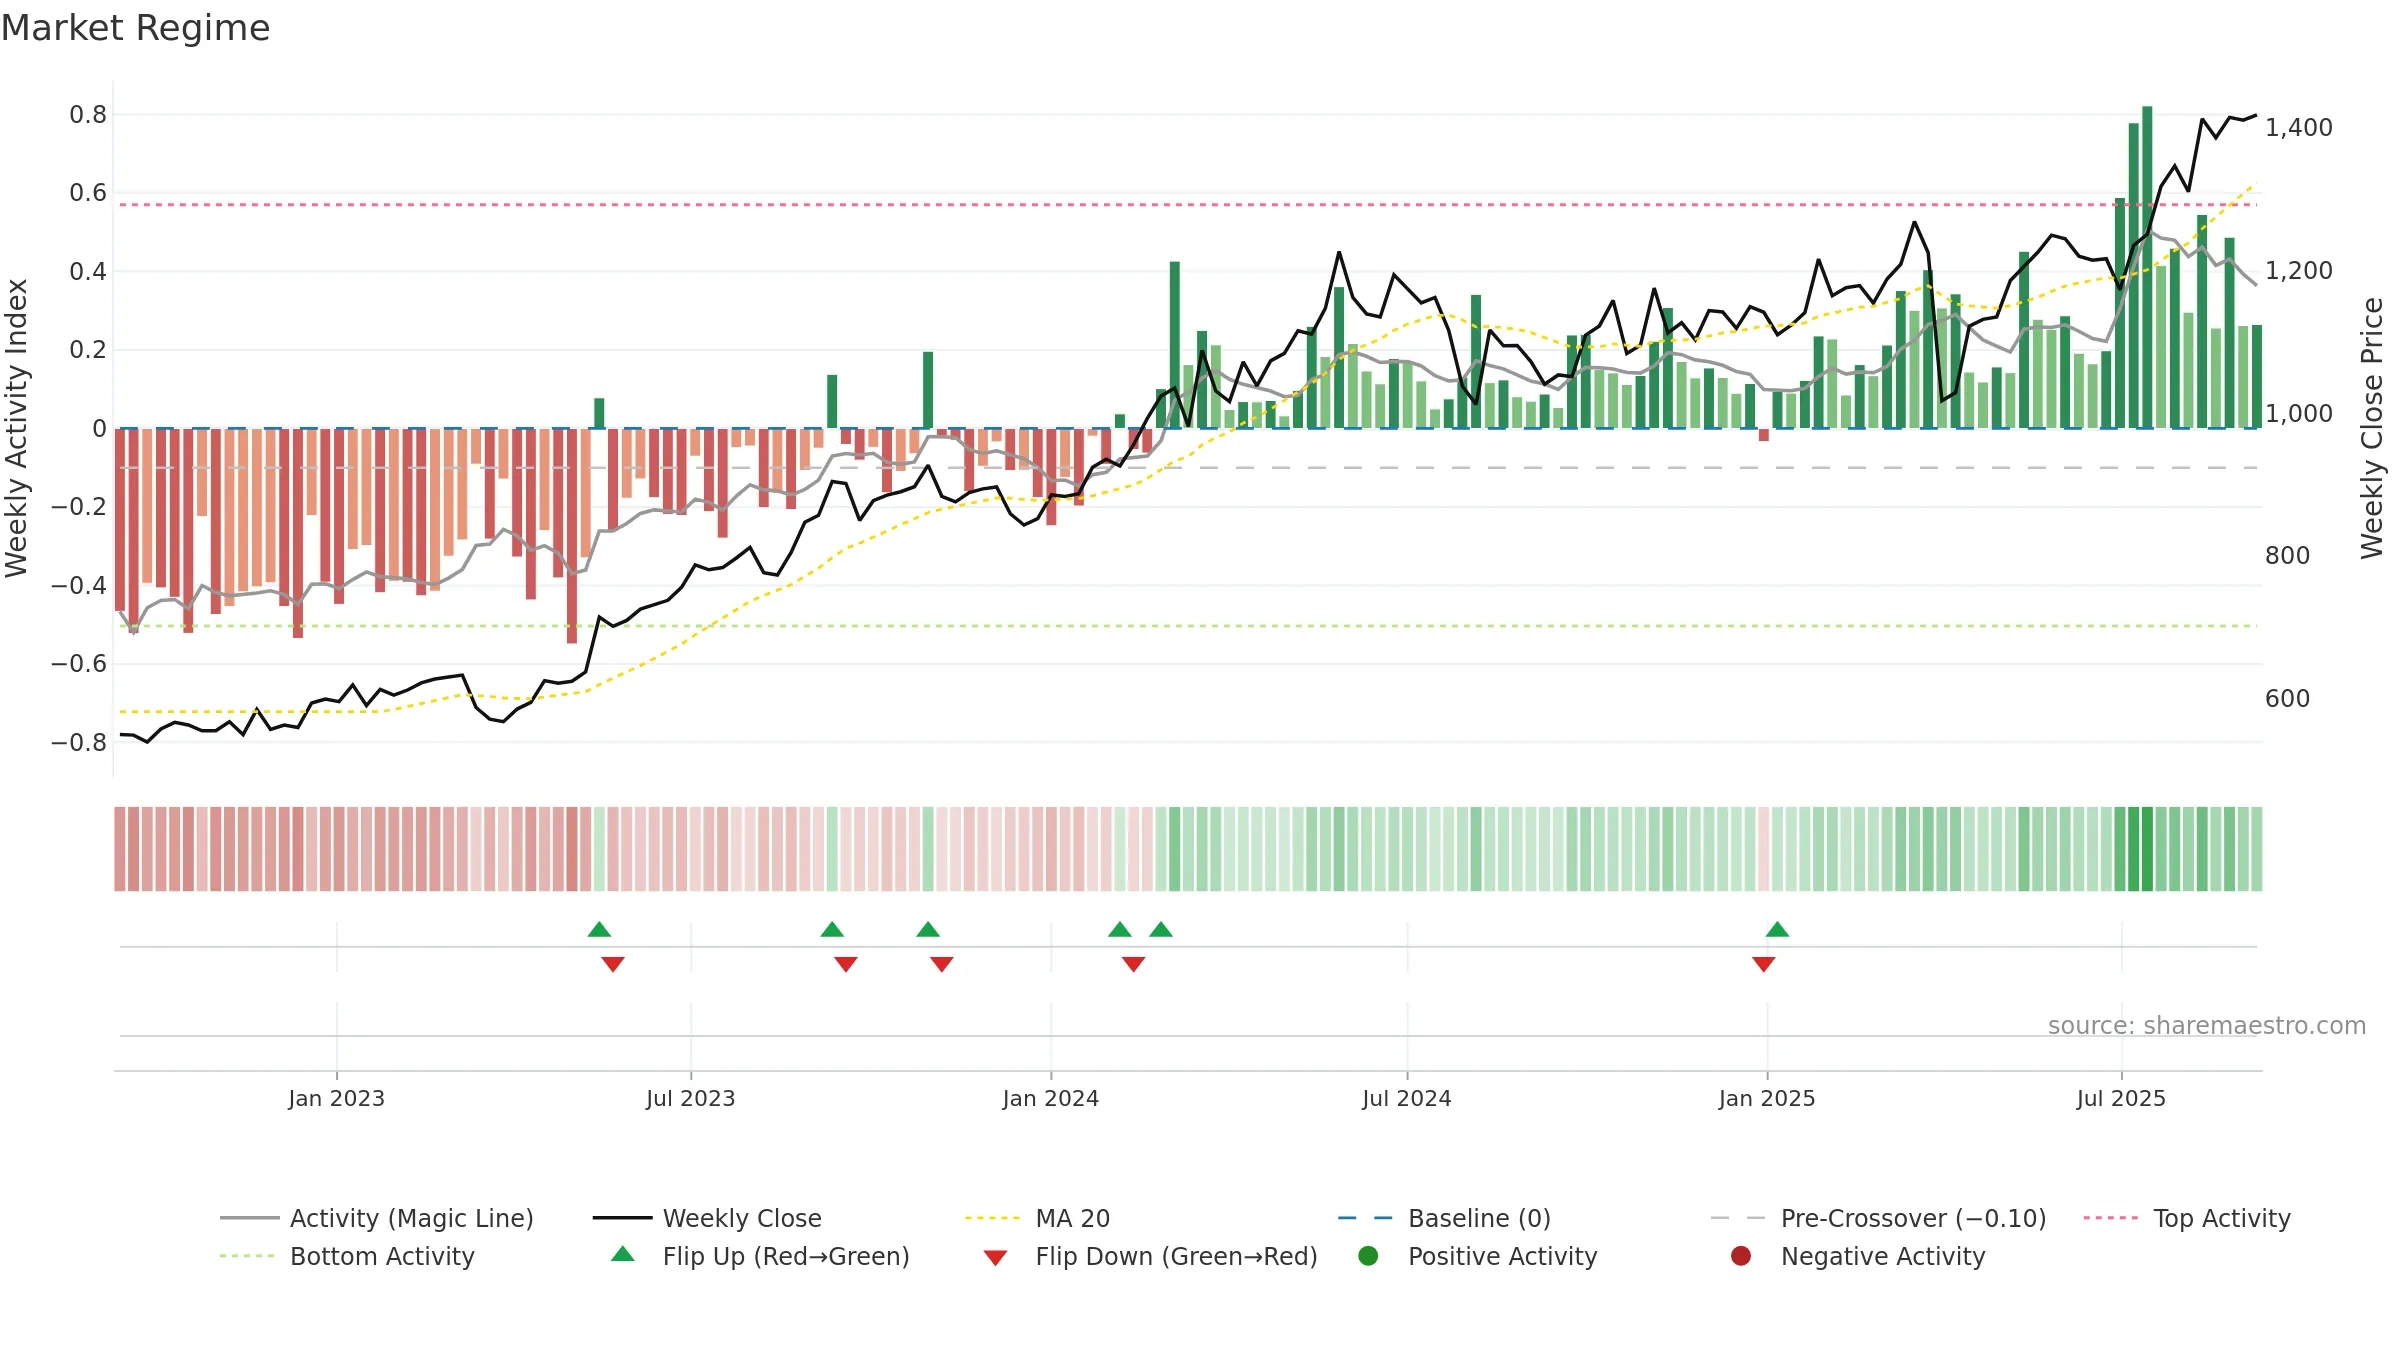This screenshot has width=2400, height=1350.
Task: Click the 1,200 price tick label
Action: pyautogui.click(x=2298, y=271)
